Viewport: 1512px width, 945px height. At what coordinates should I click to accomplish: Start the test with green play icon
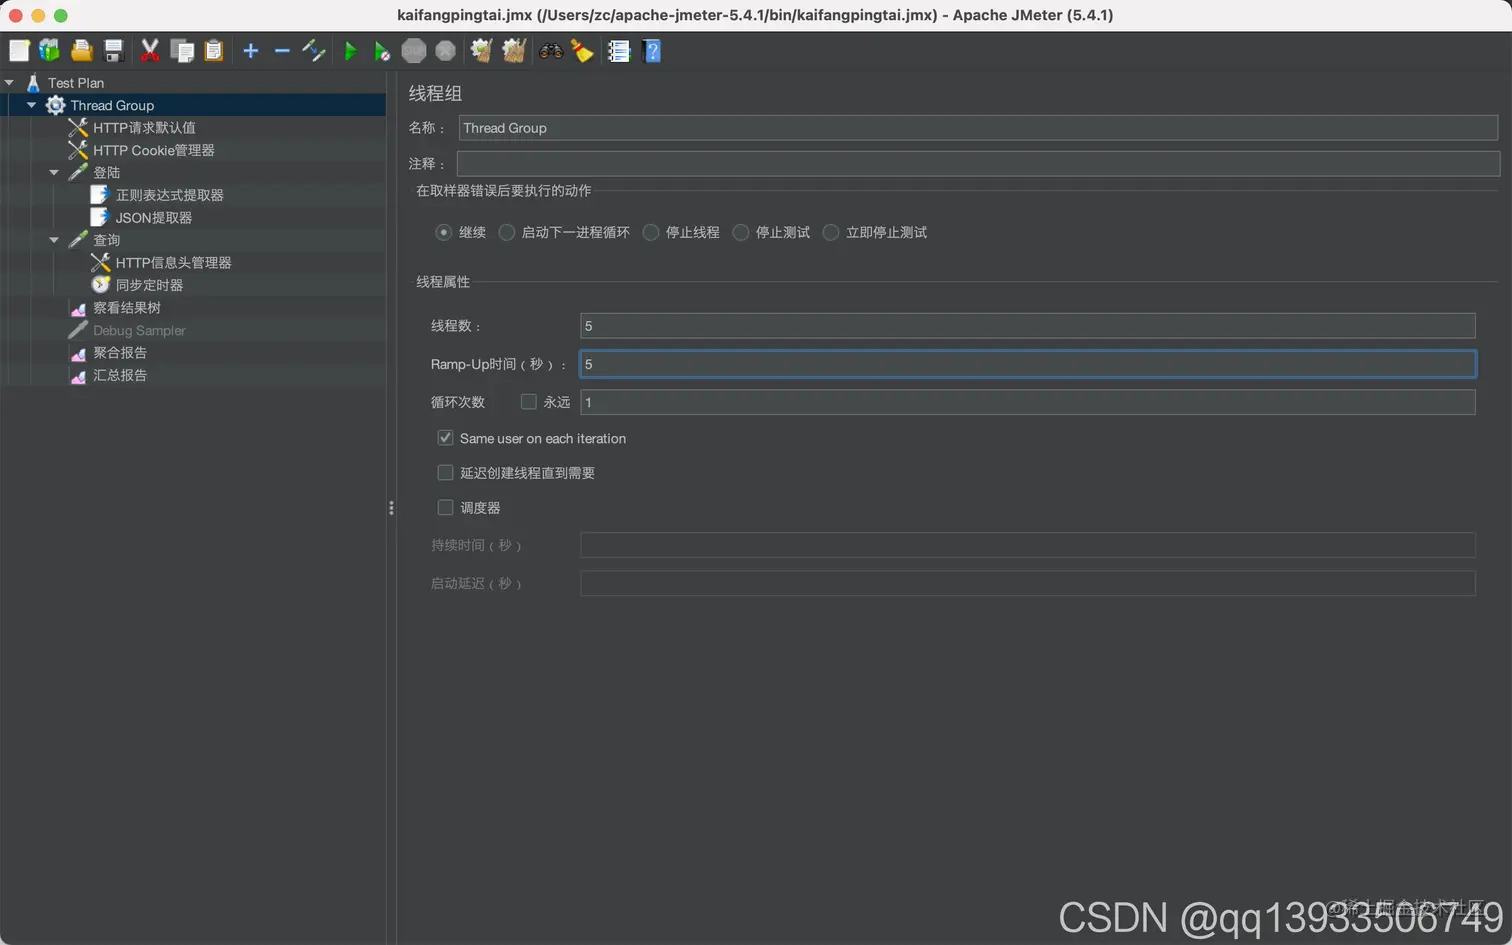tap(350, 51)
